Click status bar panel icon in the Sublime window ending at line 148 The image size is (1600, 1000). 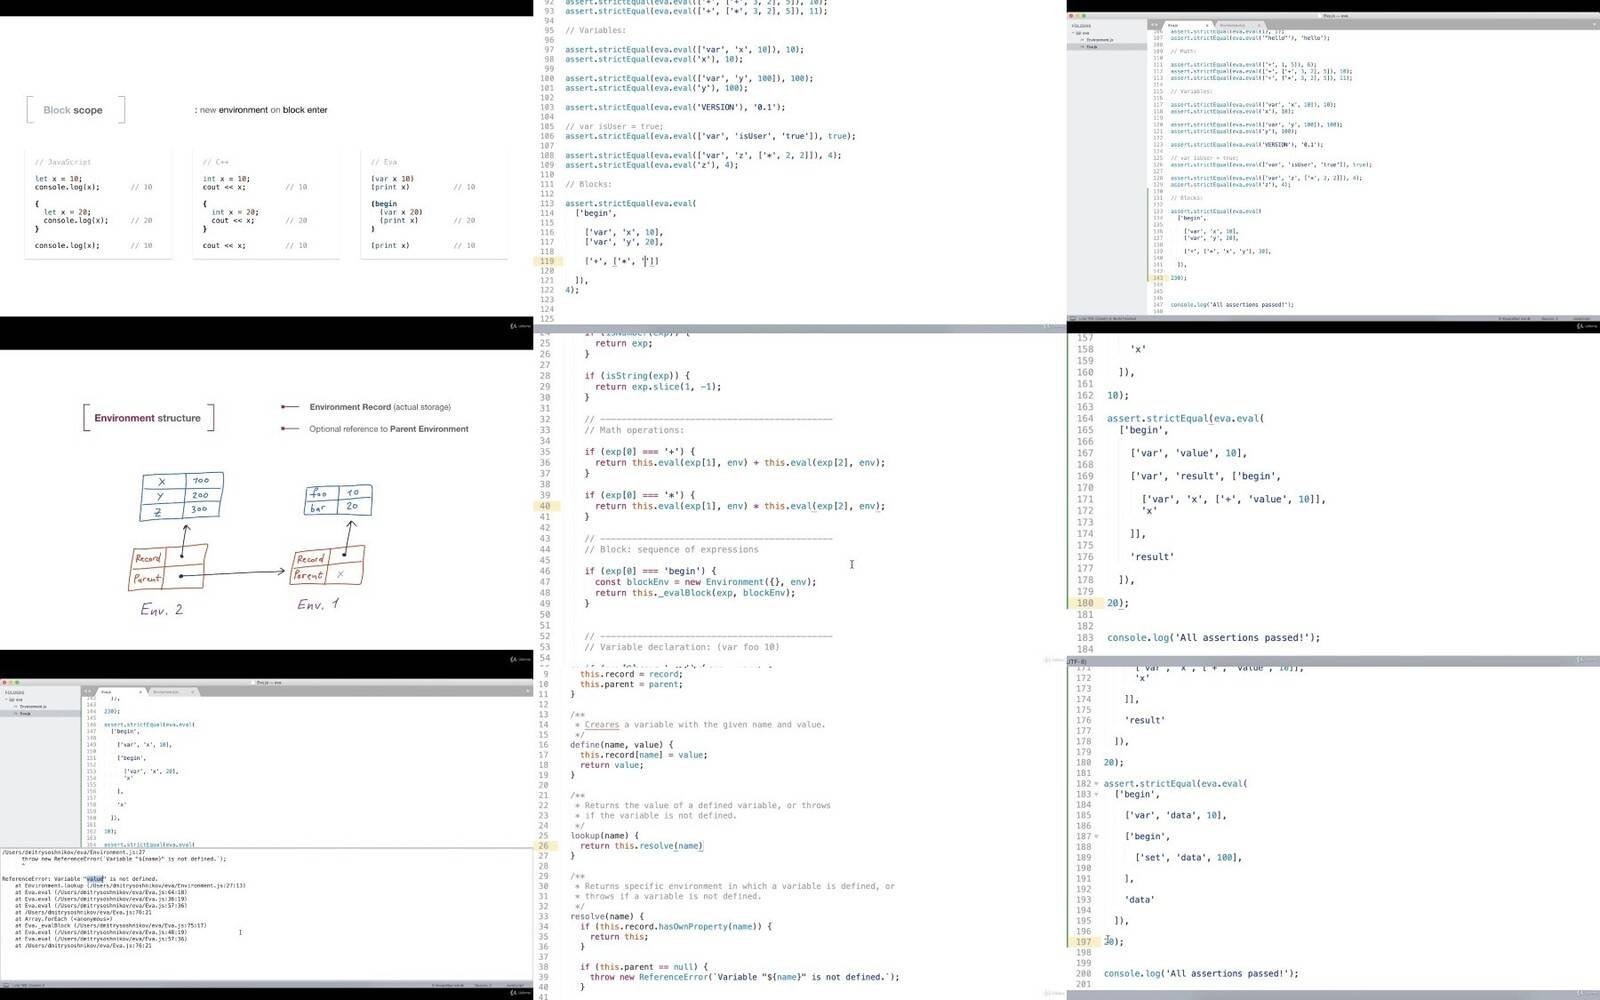(x=1072, y=318)
